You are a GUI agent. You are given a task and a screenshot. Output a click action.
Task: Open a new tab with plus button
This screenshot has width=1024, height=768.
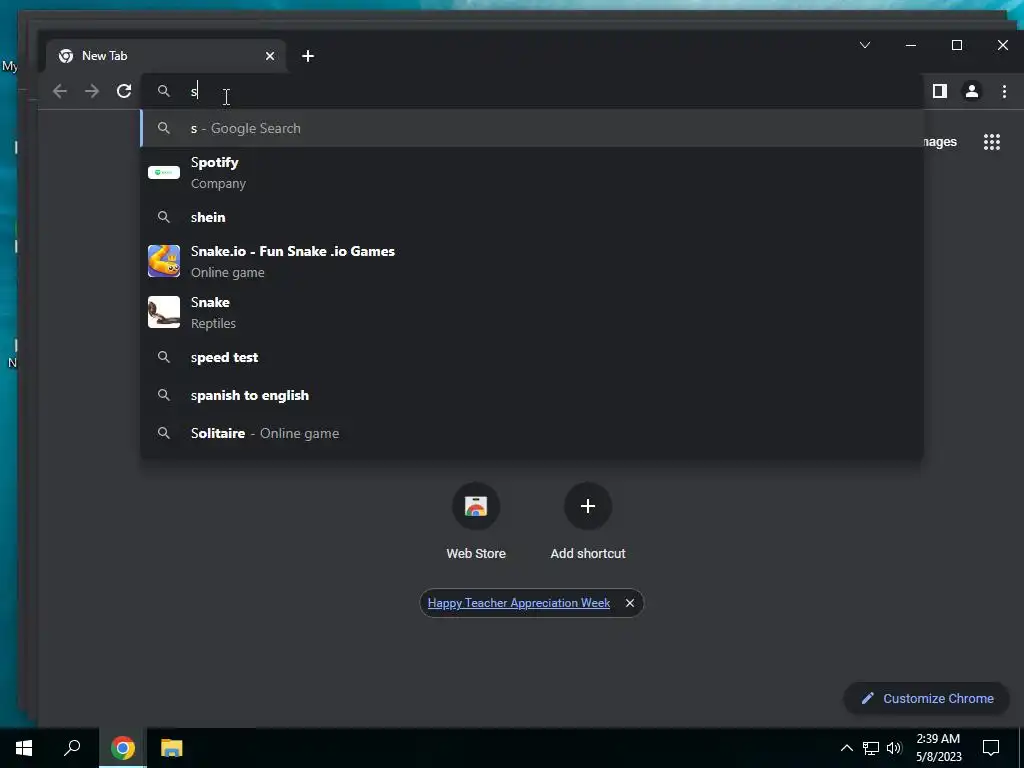click(308, 56)
